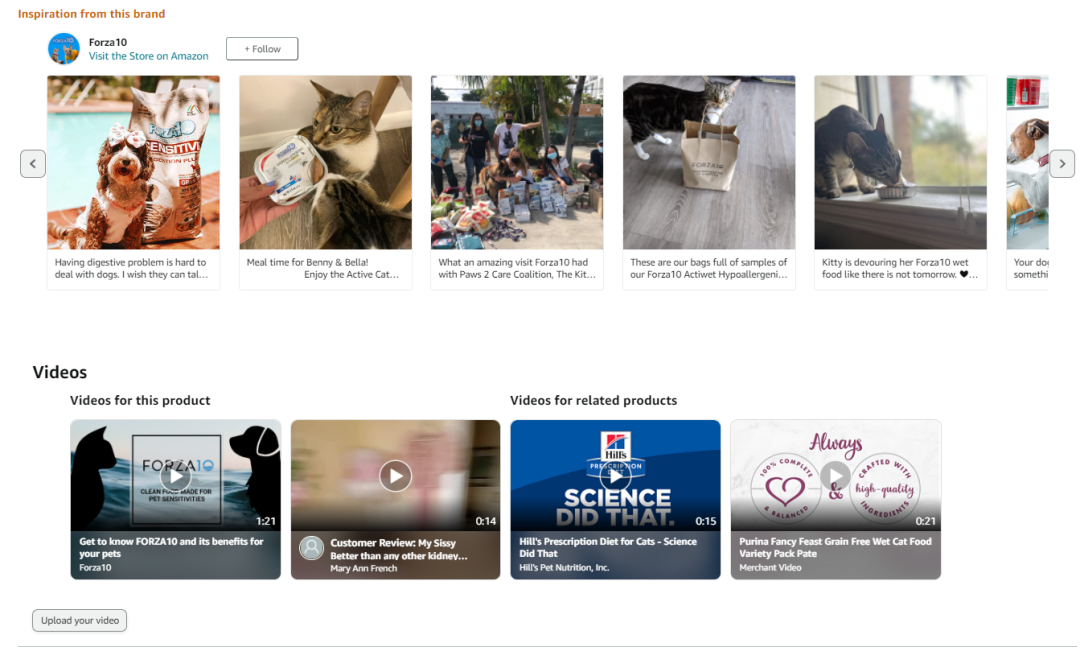The height and width of the screenshot is (647, 1080).
Task: Click Merchant Video uploader label
Action: [x=770, y=568]
